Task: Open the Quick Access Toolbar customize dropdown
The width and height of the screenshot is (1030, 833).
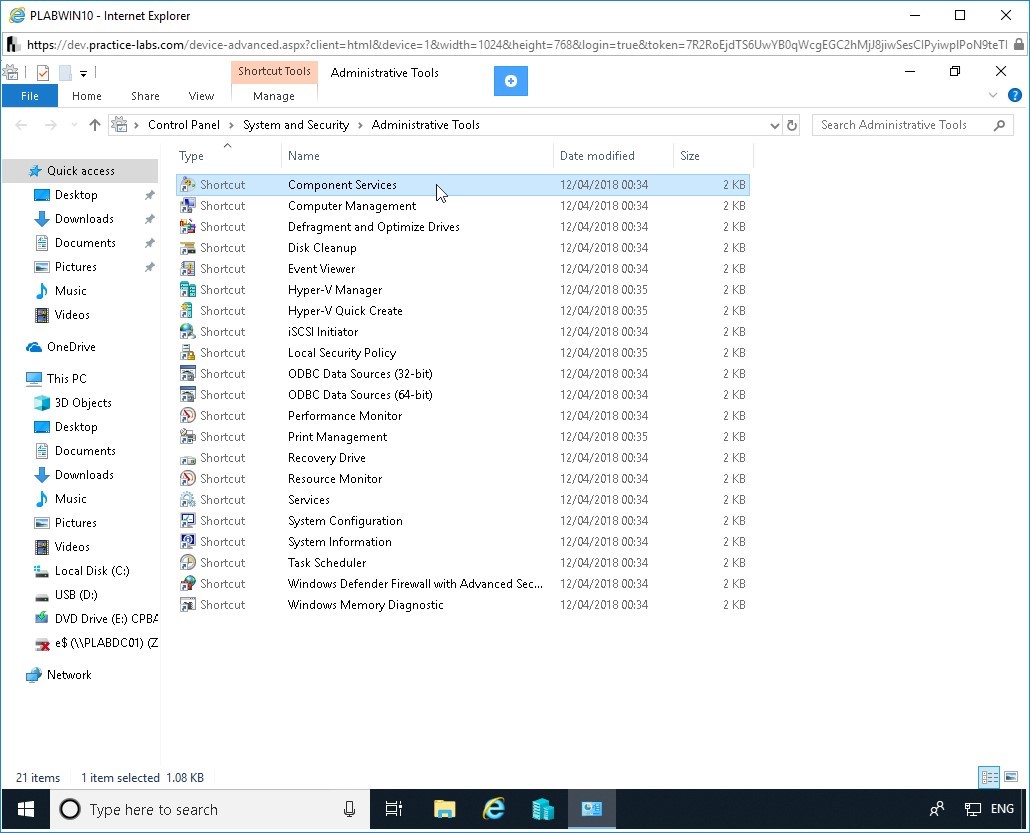Action: [x=83, y=74]
